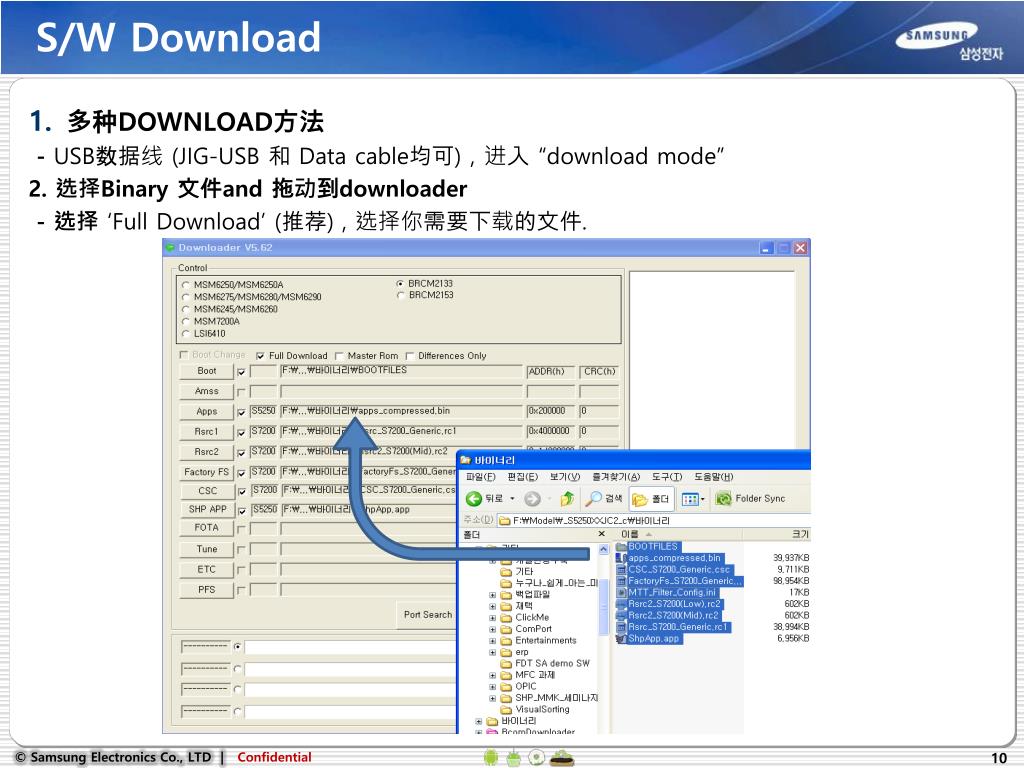The height and width of the screenshot is (768, 1024).
Task: Click the SHP APP button
Action: coord(206,509)
